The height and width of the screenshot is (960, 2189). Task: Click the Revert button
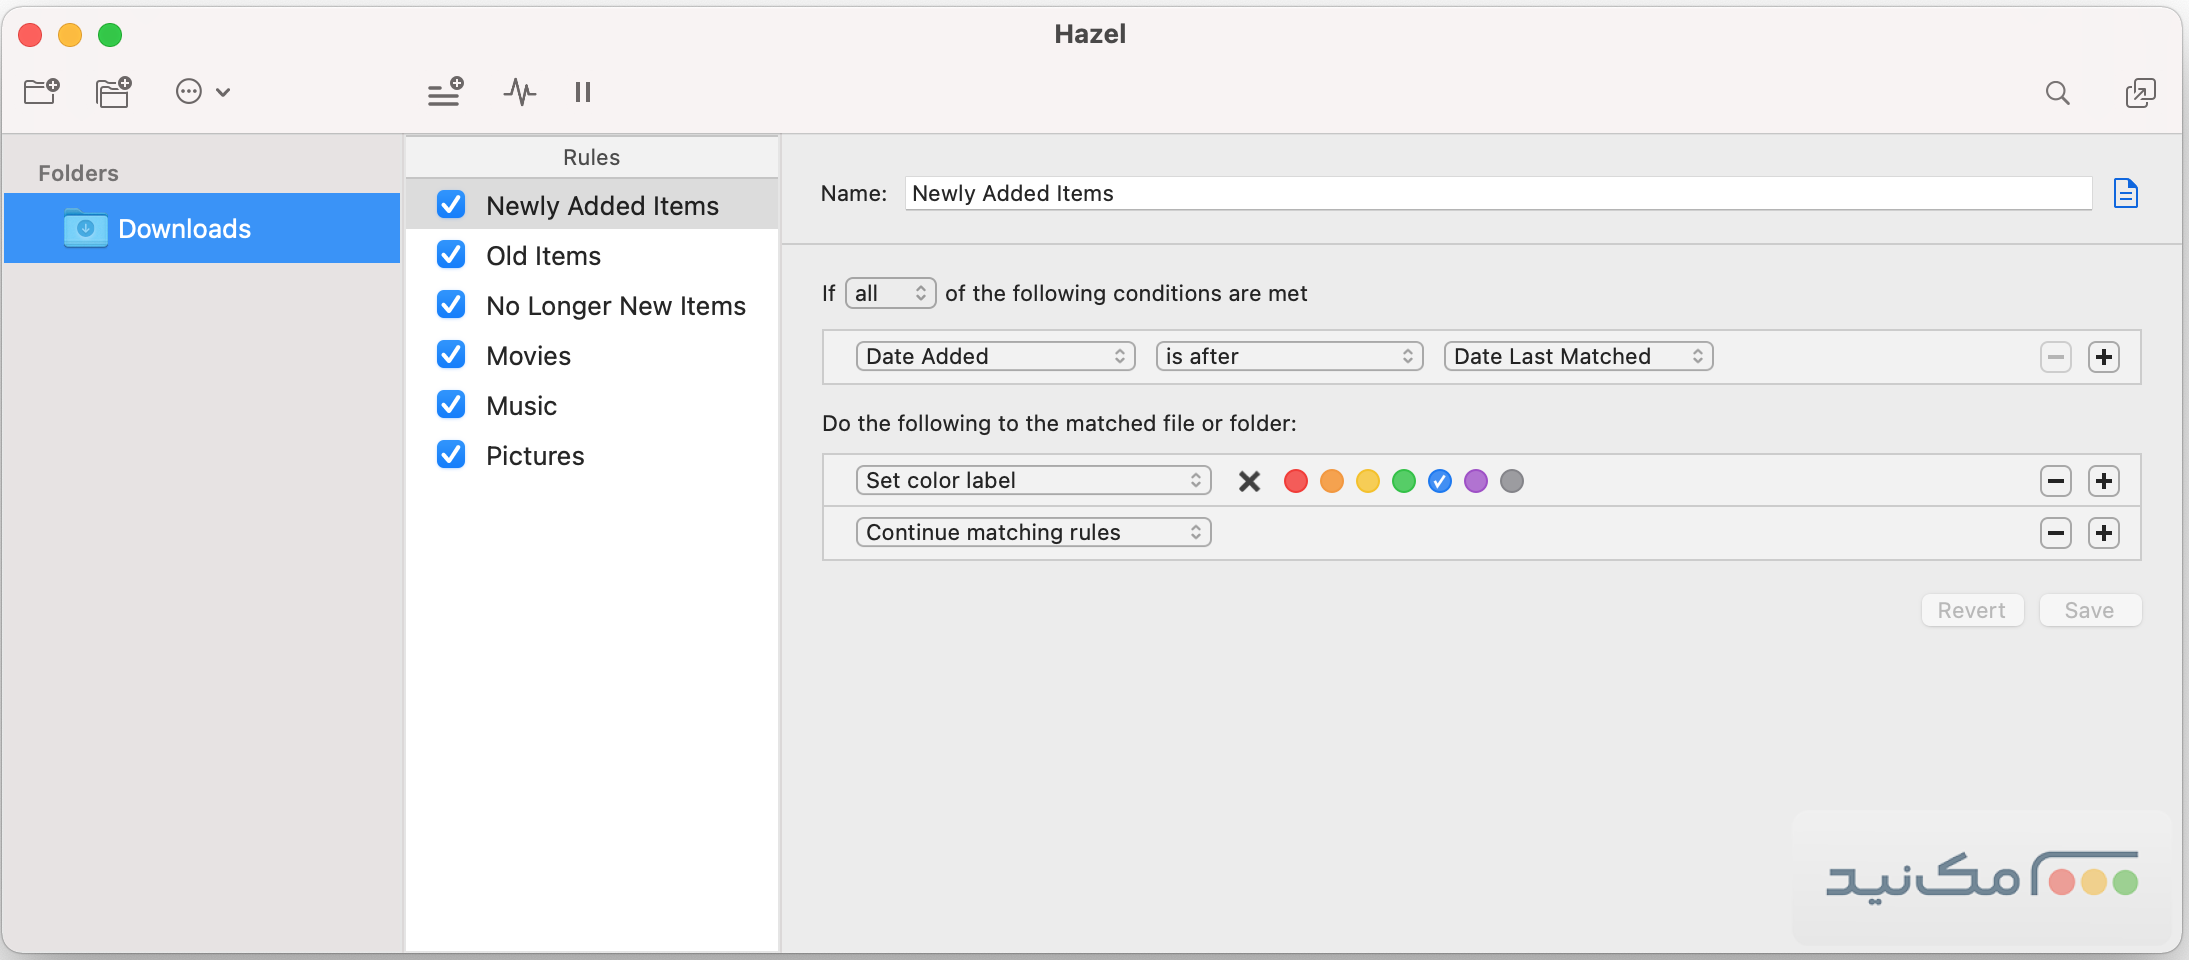click(1971, 611)
